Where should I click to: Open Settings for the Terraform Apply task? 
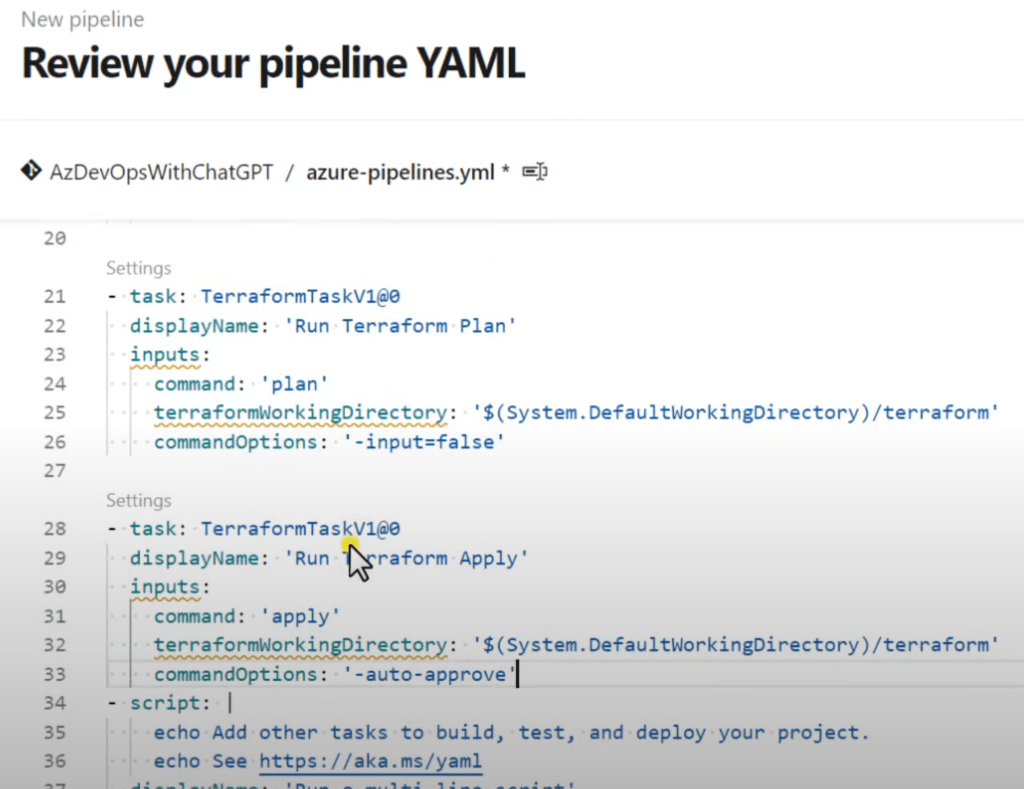(x=139, y=500)
